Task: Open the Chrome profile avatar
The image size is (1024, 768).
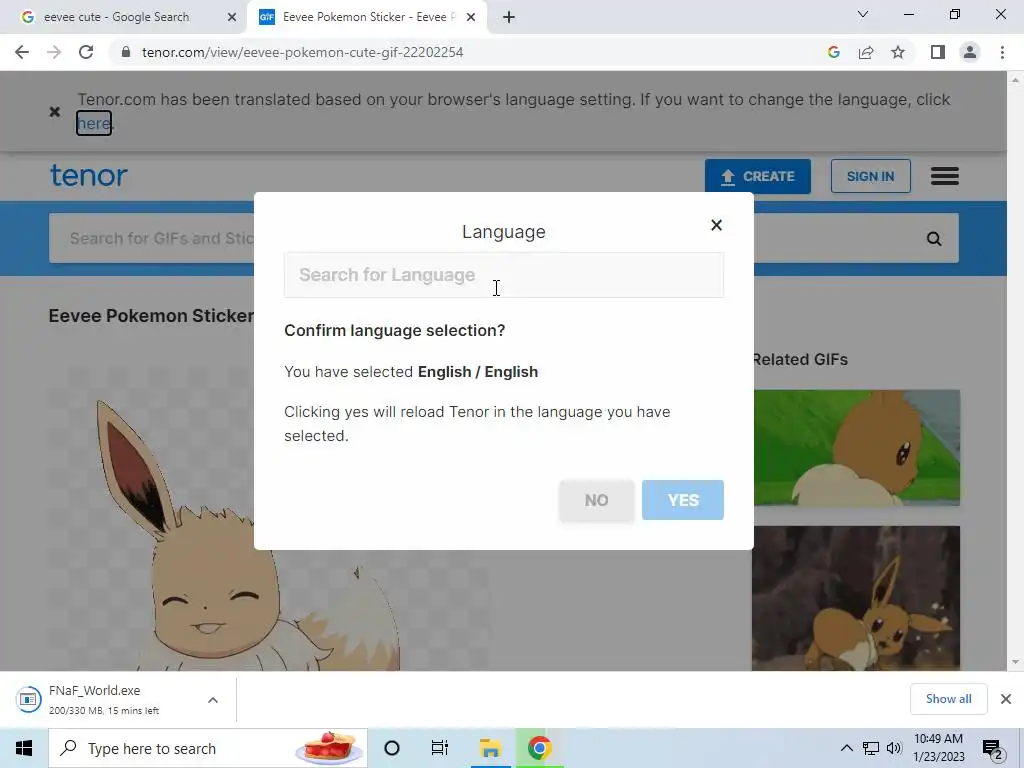Action: pos(970,52)
